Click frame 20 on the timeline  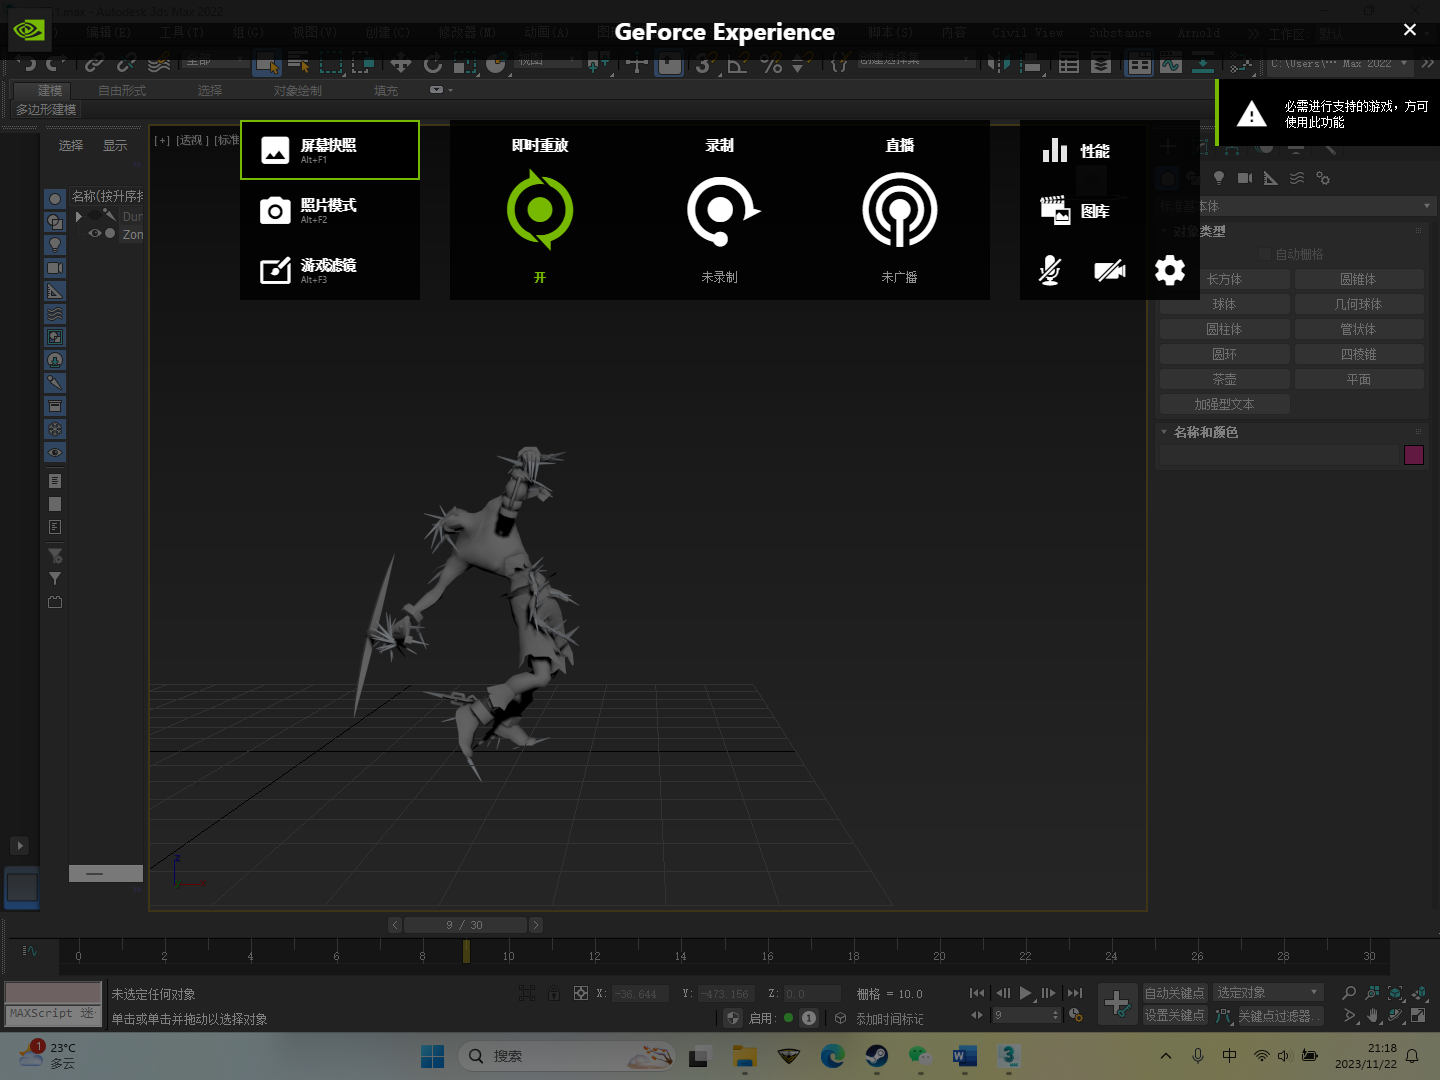click(x=939, y=955)
